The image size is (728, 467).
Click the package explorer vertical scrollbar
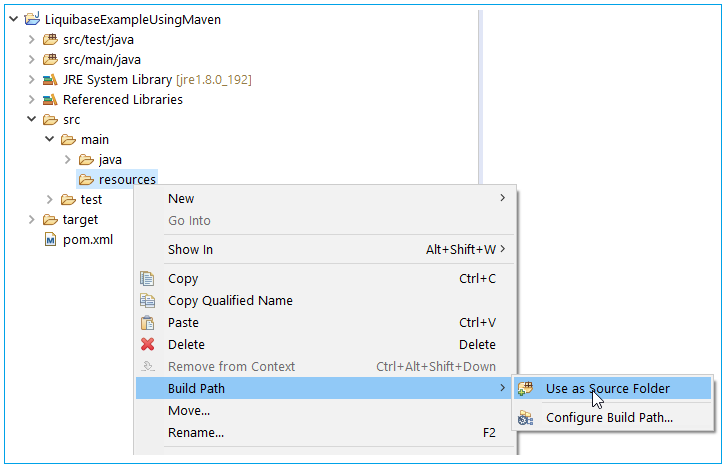pos(481,97)
